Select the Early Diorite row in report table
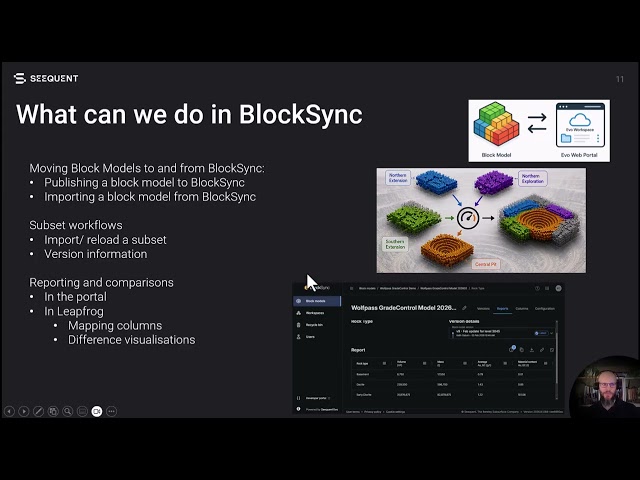The width and height of the screenshot is (640, 480). coord(452,395)
